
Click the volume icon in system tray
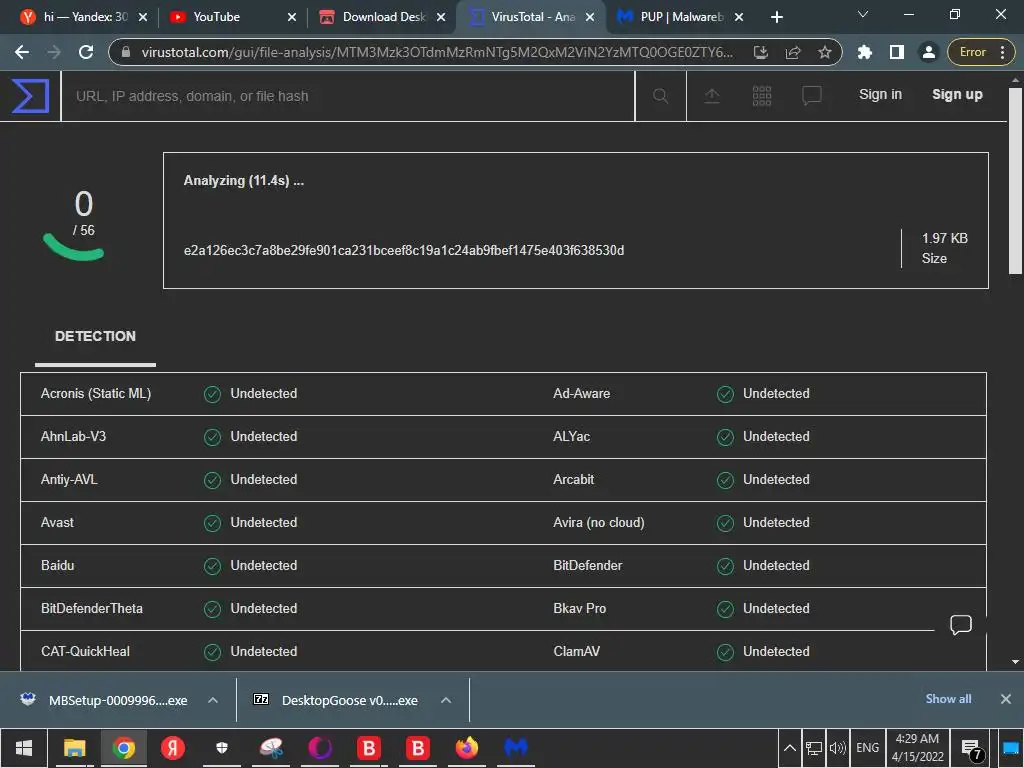click(x=838, y=748)
